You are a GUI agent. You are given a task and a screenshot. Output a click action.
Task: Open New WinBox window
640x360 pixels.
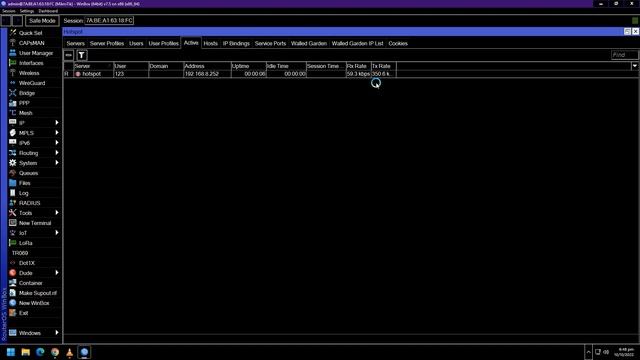[x=34, y=303]
